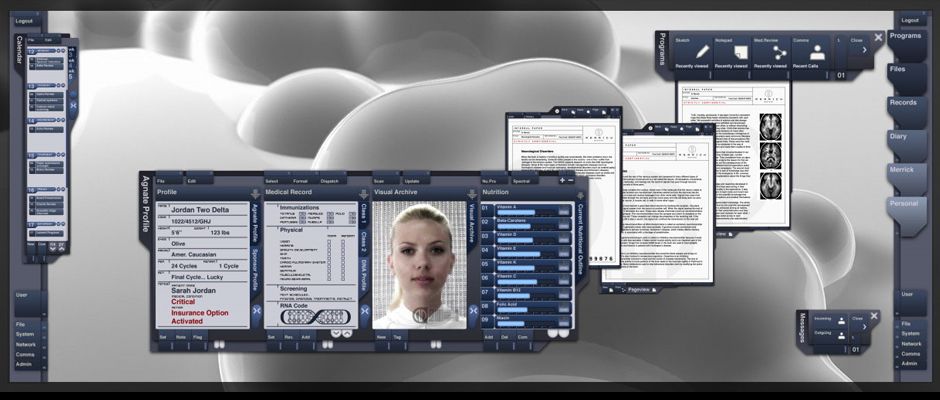Click the down chevron at Calendar bottom
Image resolution: width=940 pixels, height=400 pixels.
(x=53, y=246)
